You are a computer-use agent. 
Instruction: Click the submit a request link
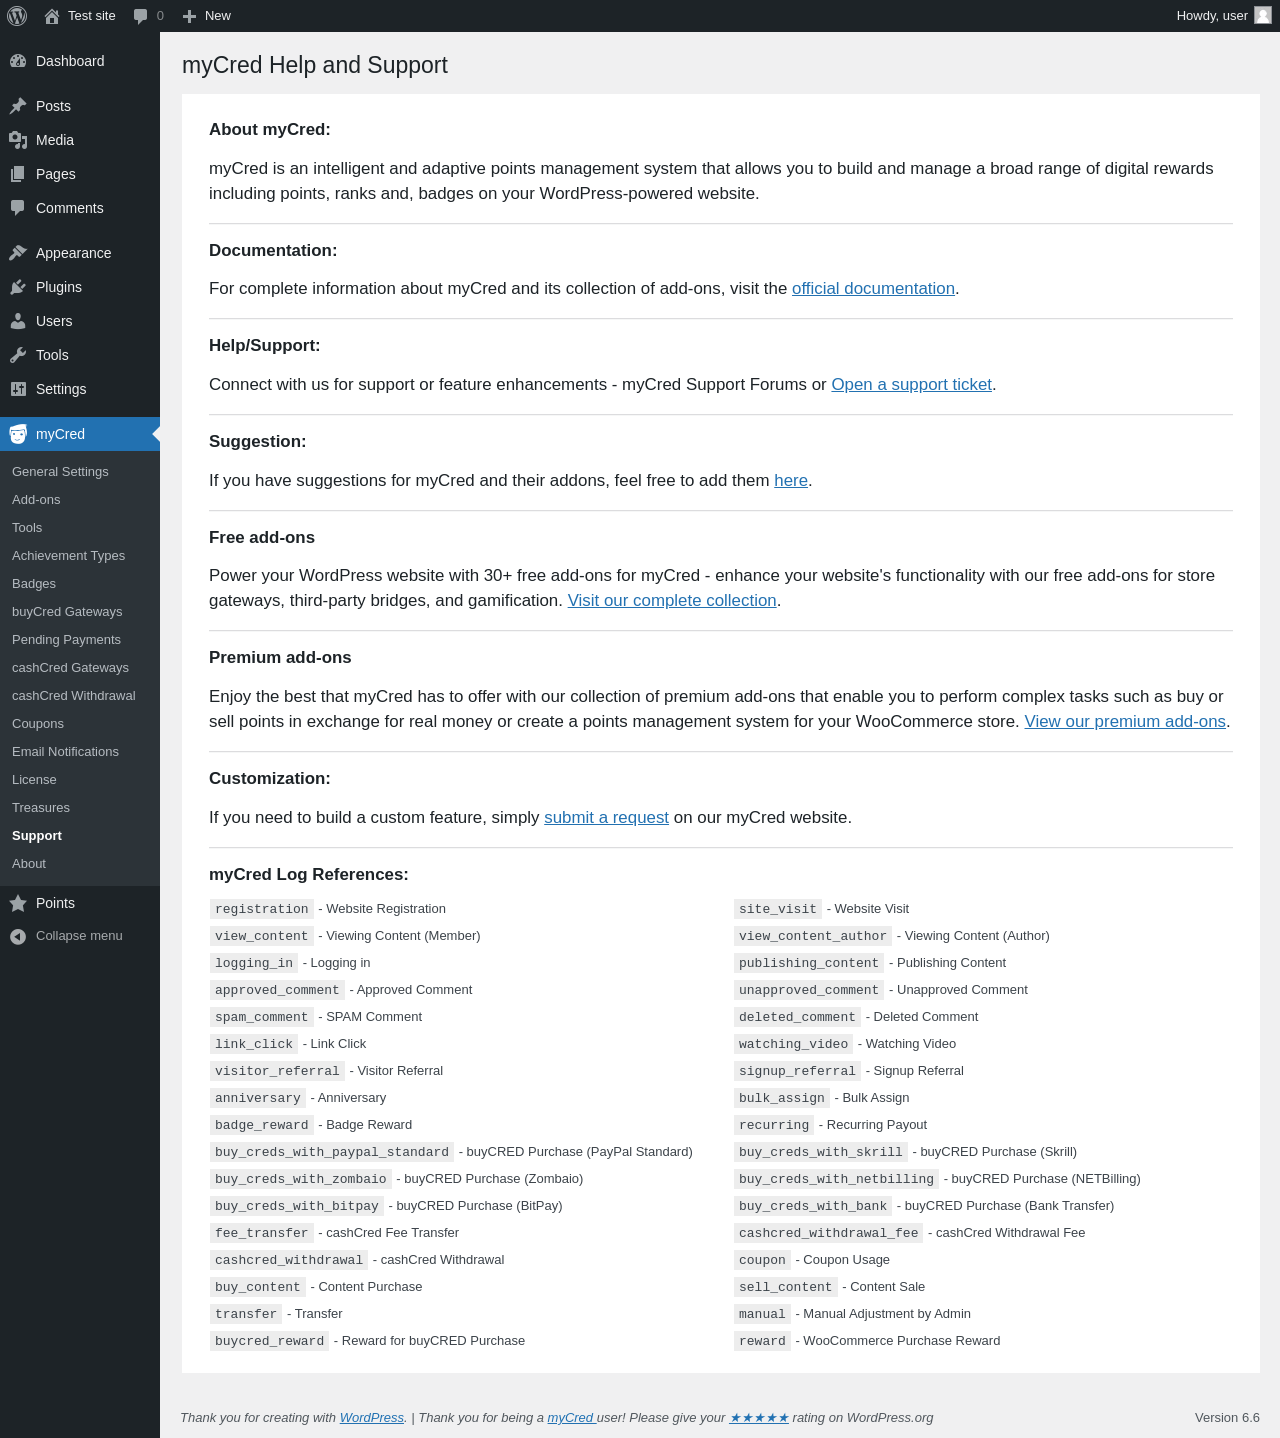(606, 818)
